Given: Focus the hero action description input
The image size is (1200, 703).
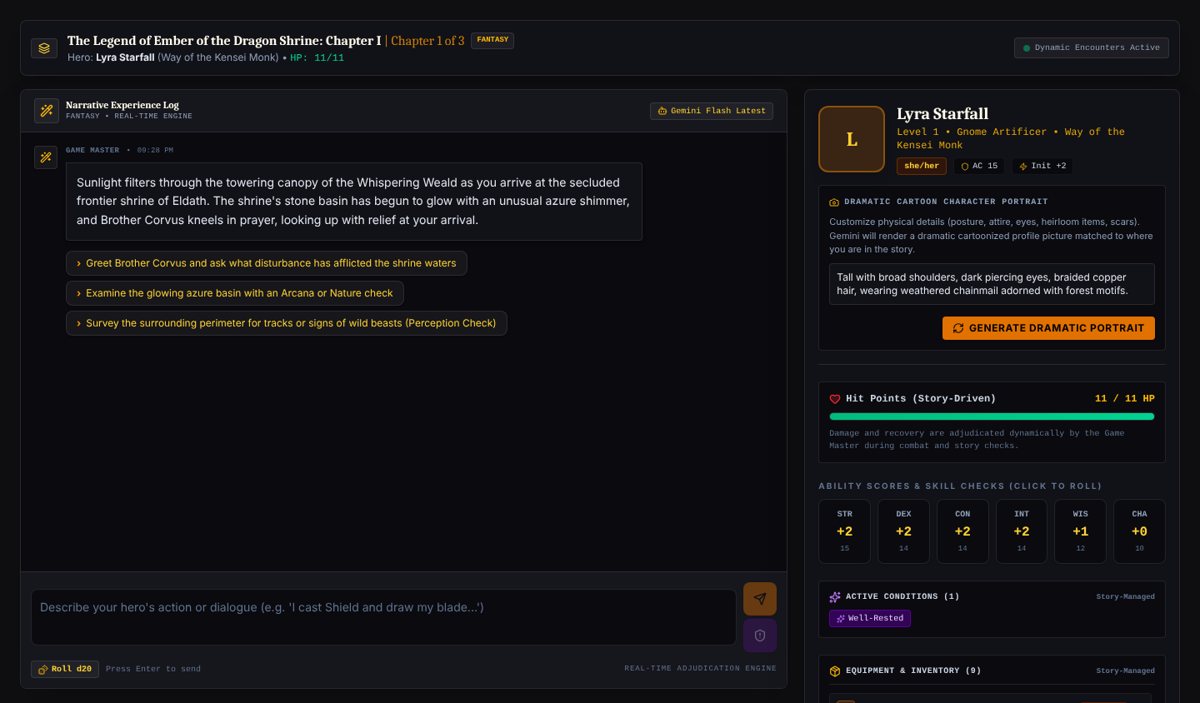Looking at the screenshot, I should (384, 617).
